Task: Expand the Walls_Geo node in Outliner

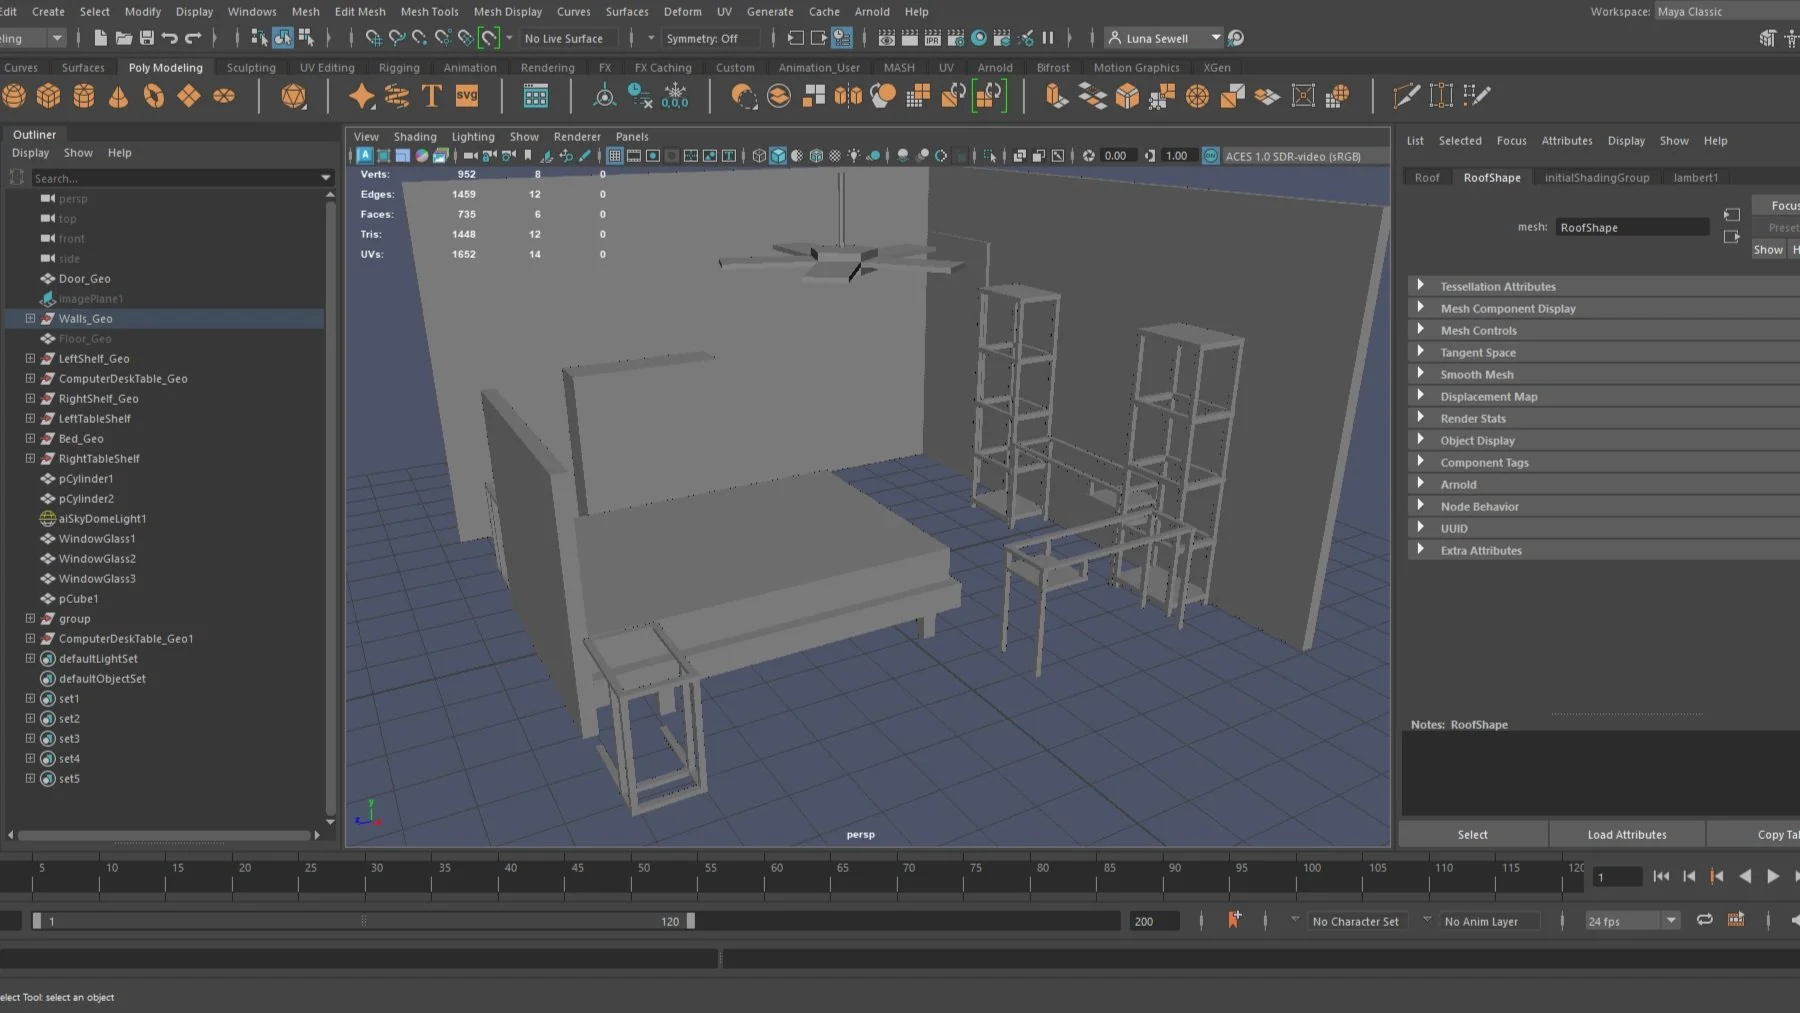Action: click(x=30, y=318)
